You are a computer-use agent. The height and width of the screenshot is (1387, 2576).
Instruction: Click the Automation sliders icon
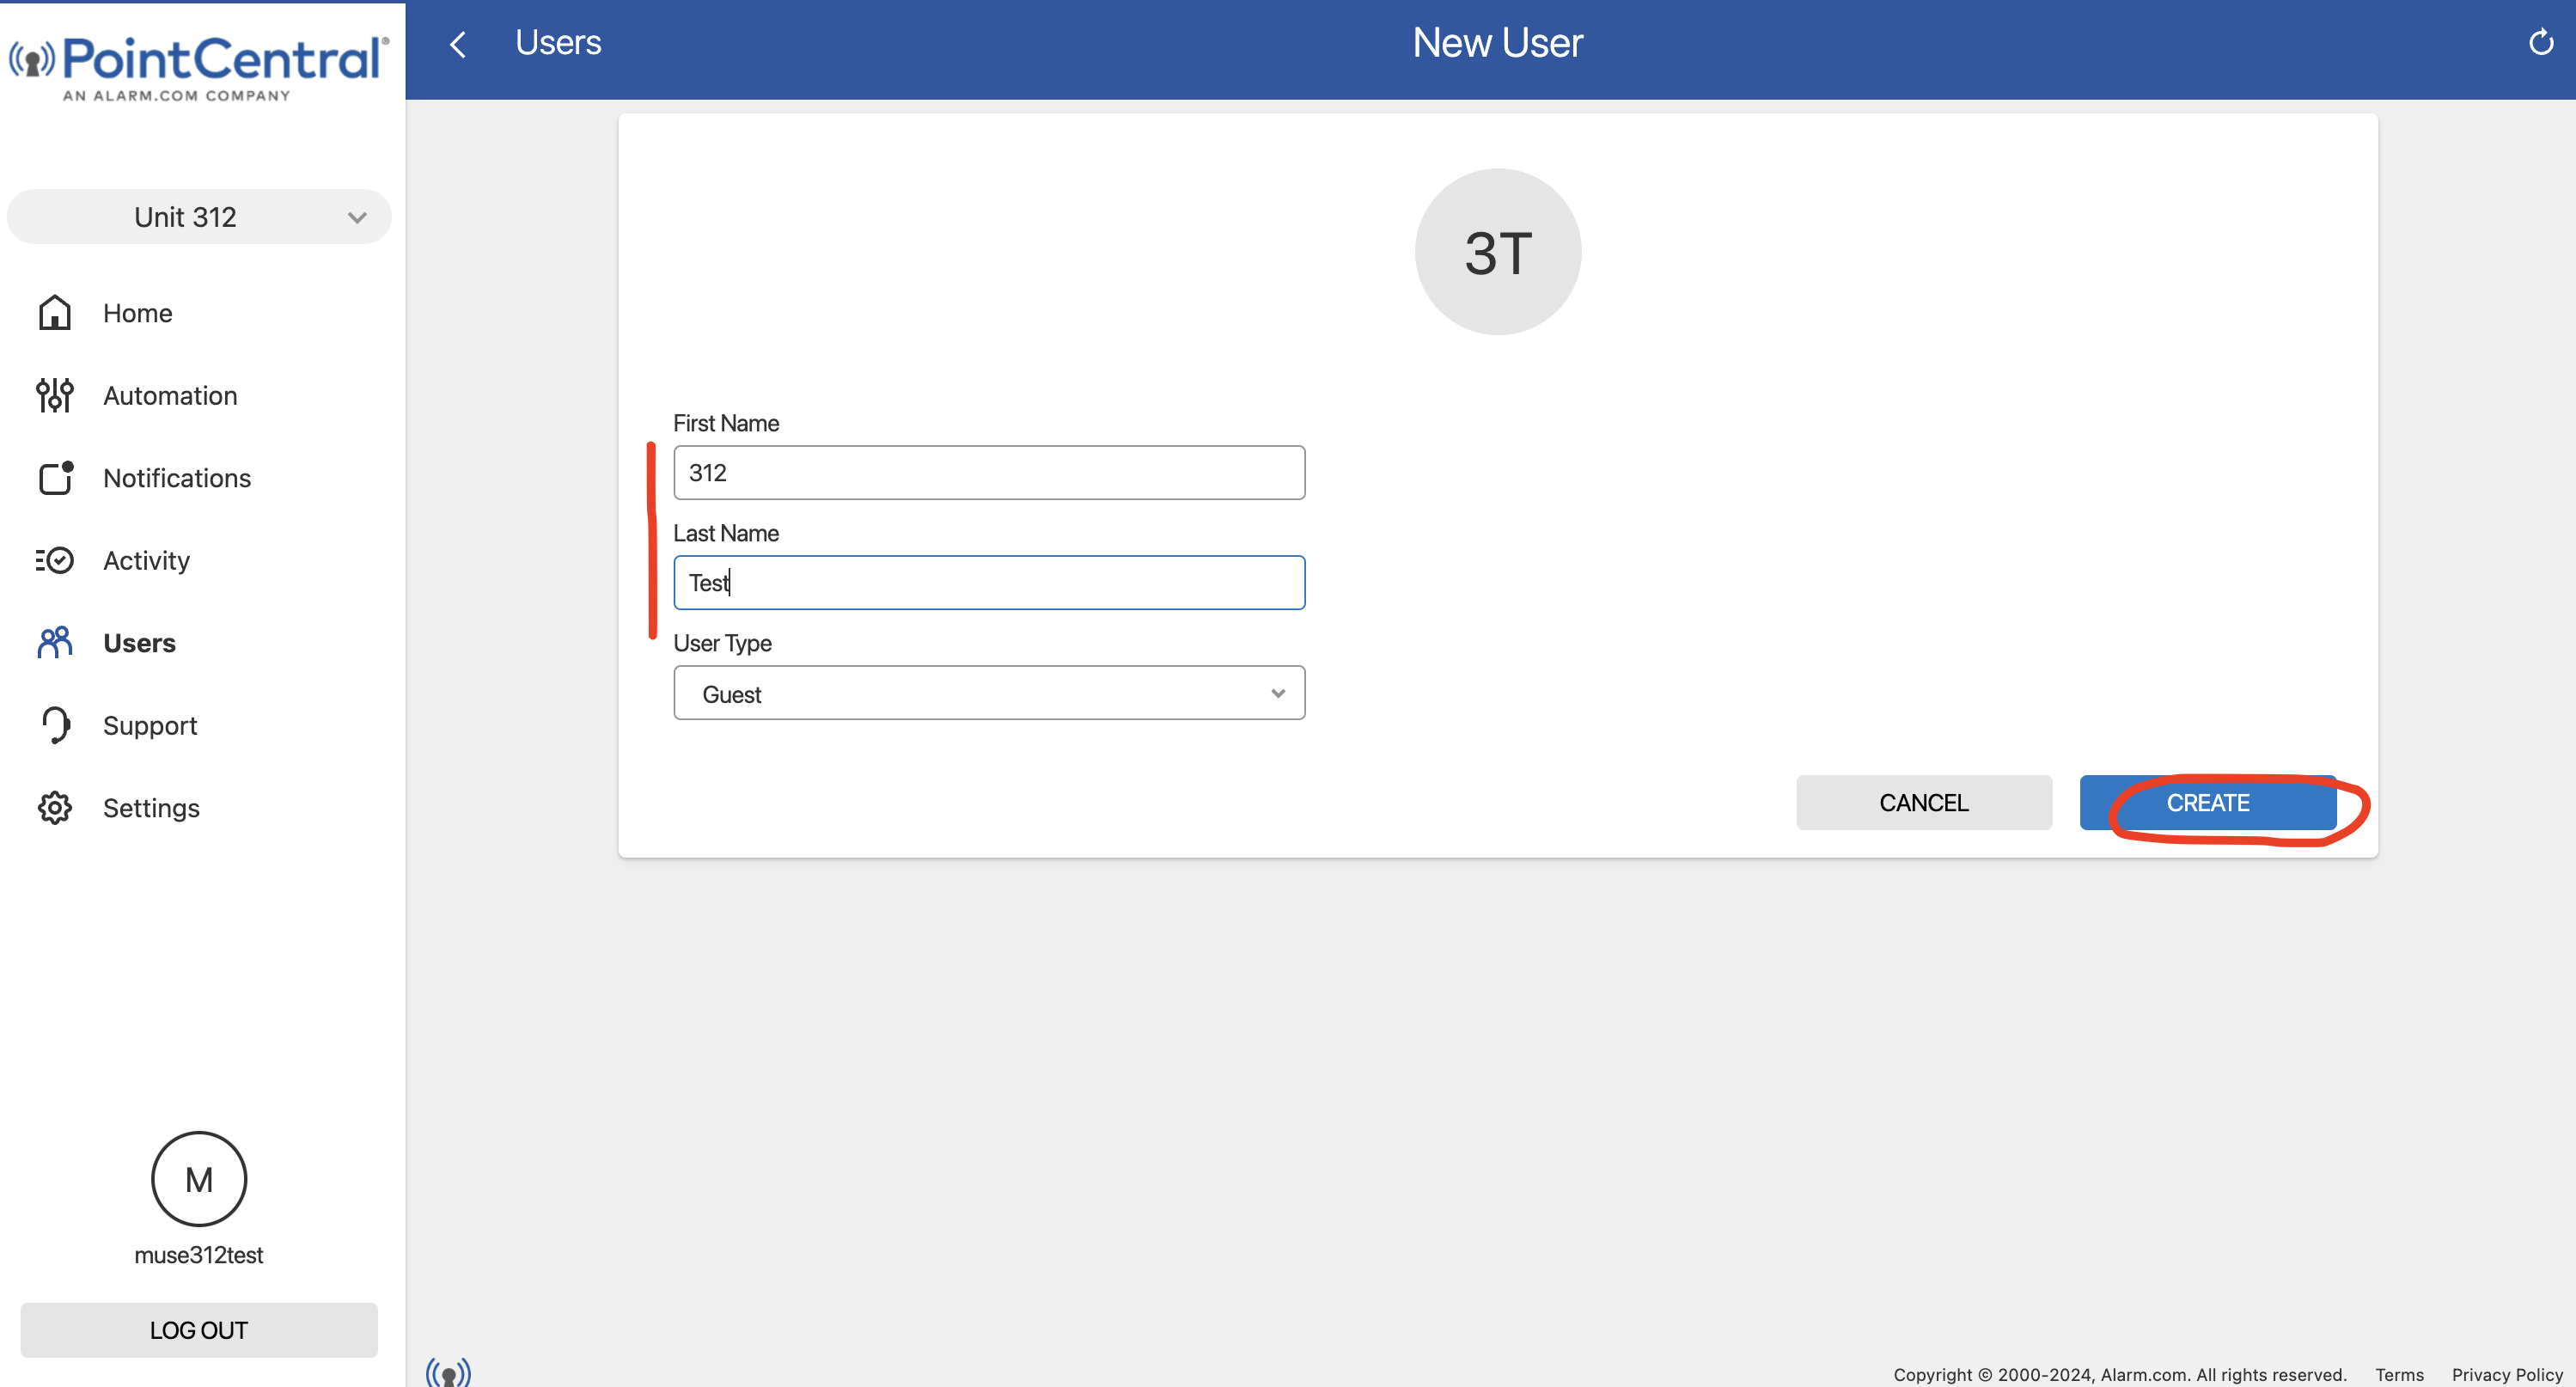pos(55,396)
